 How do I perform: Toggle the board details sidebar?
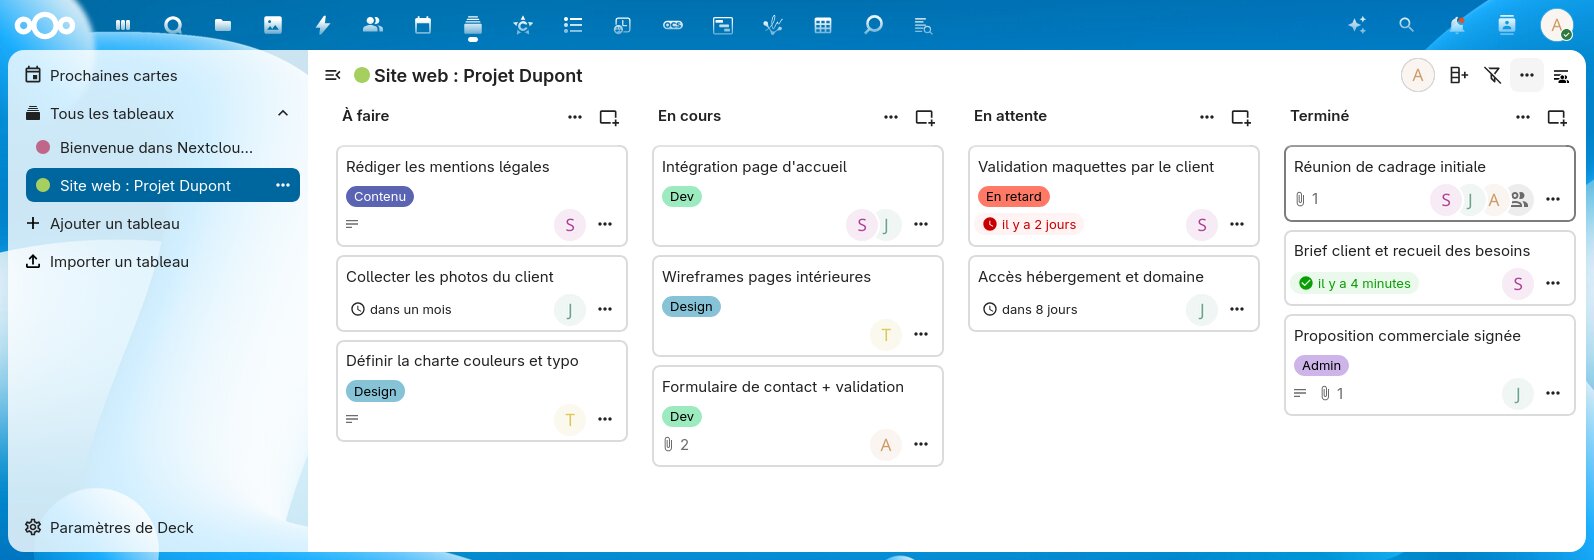[1561, 76]
